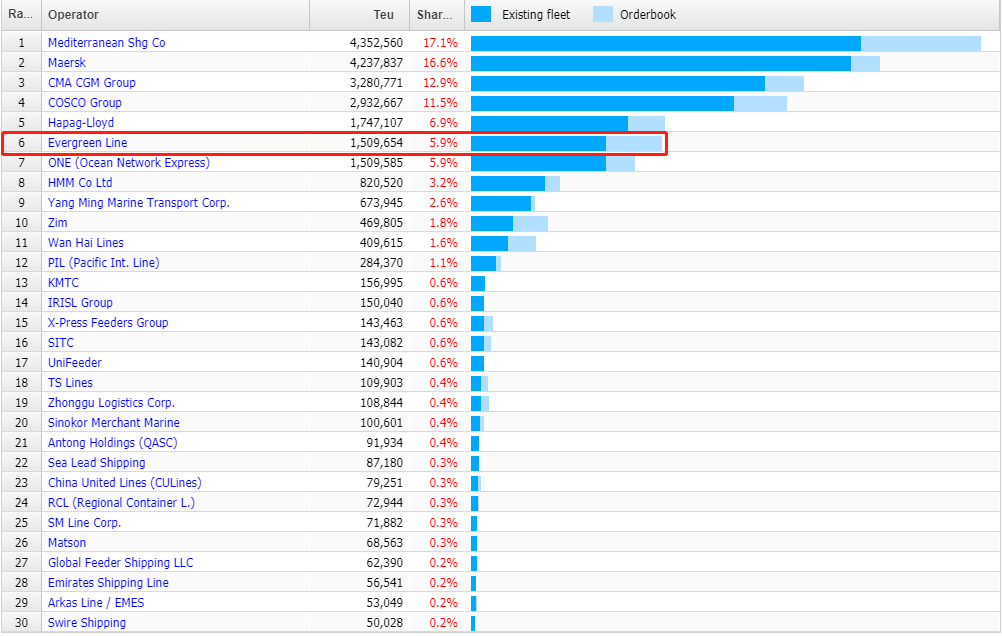Open the PIL (Pacific Int. Line) link

point(104,263)
